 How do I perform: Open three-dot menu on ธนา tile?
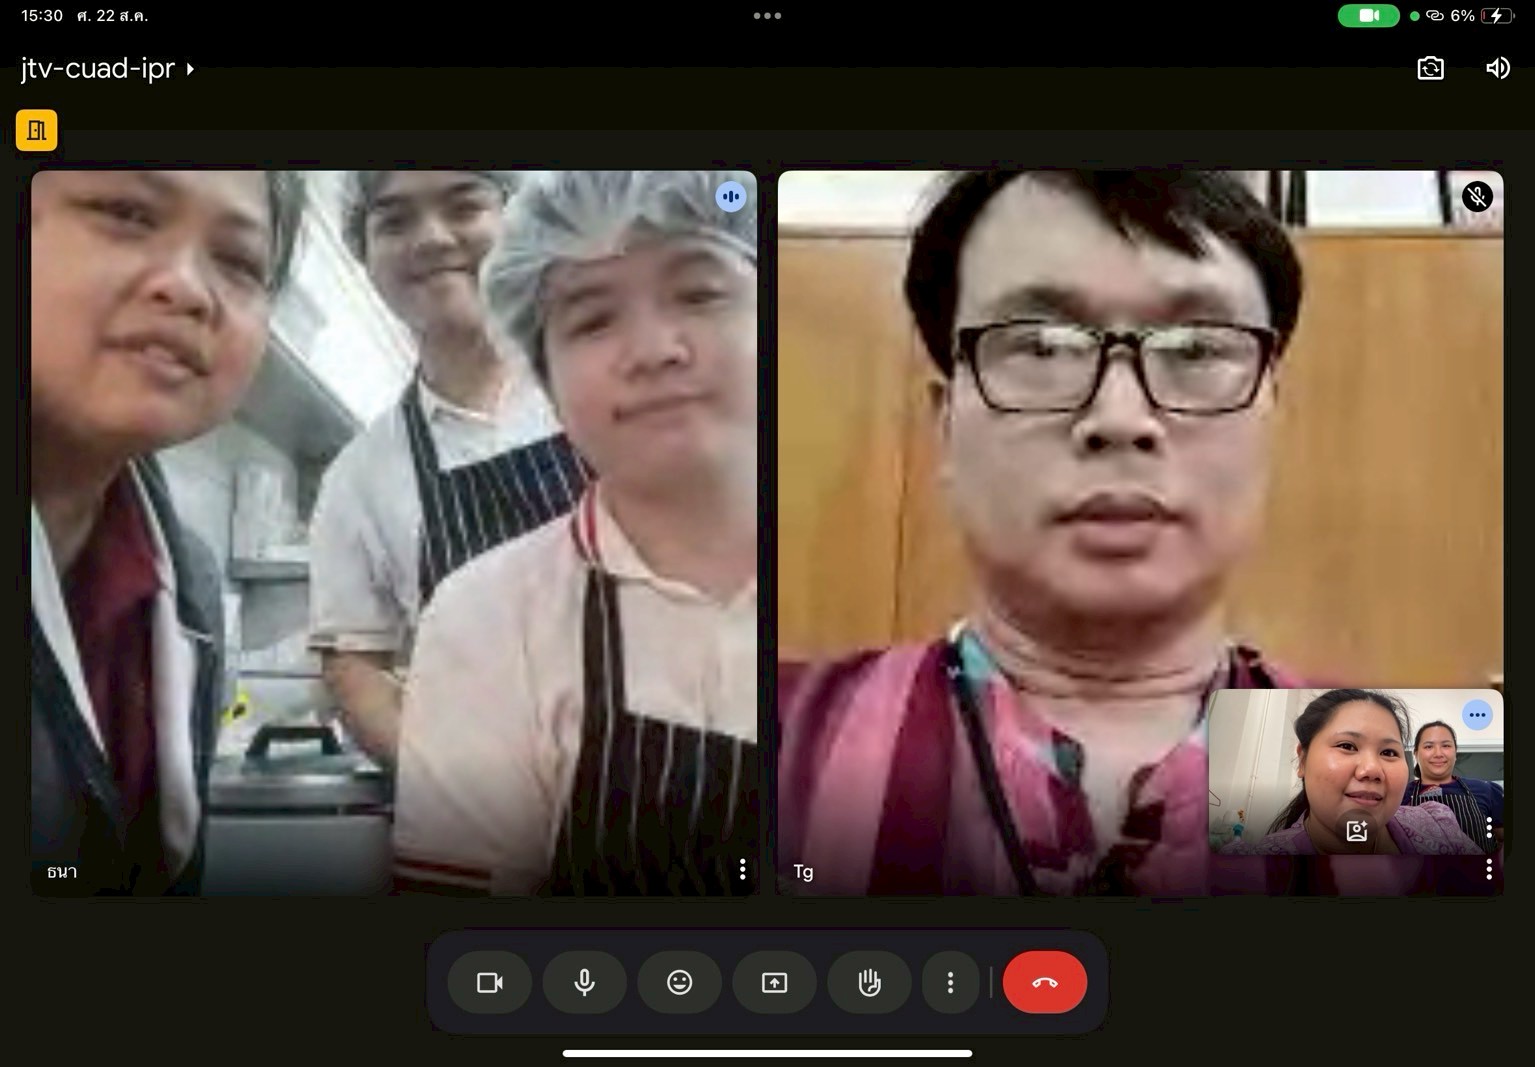click(742, 869)
